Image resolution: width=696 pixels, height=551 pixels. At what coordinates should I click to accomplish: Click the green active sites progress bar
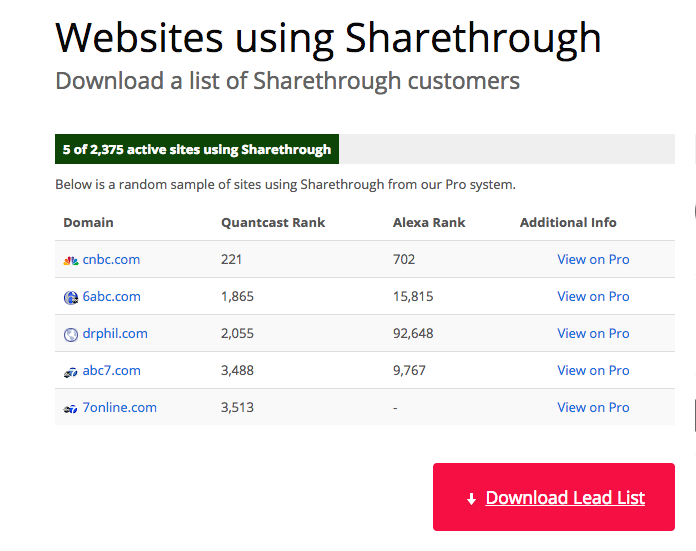tap(197, 149)
